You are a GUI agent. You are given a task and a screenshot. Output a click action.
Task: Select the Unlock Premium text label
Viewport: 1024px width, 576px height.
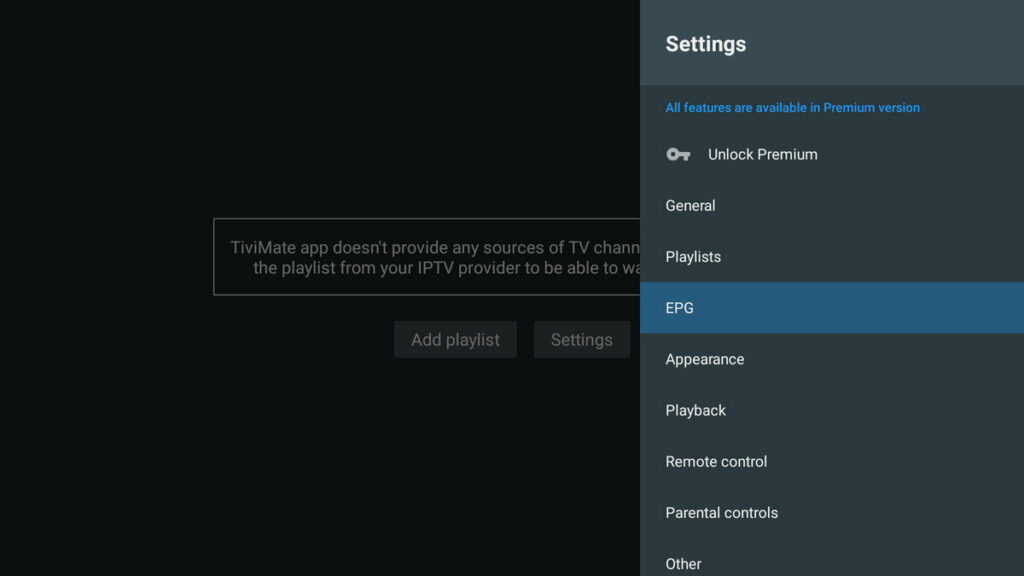[x=762, y=154]
